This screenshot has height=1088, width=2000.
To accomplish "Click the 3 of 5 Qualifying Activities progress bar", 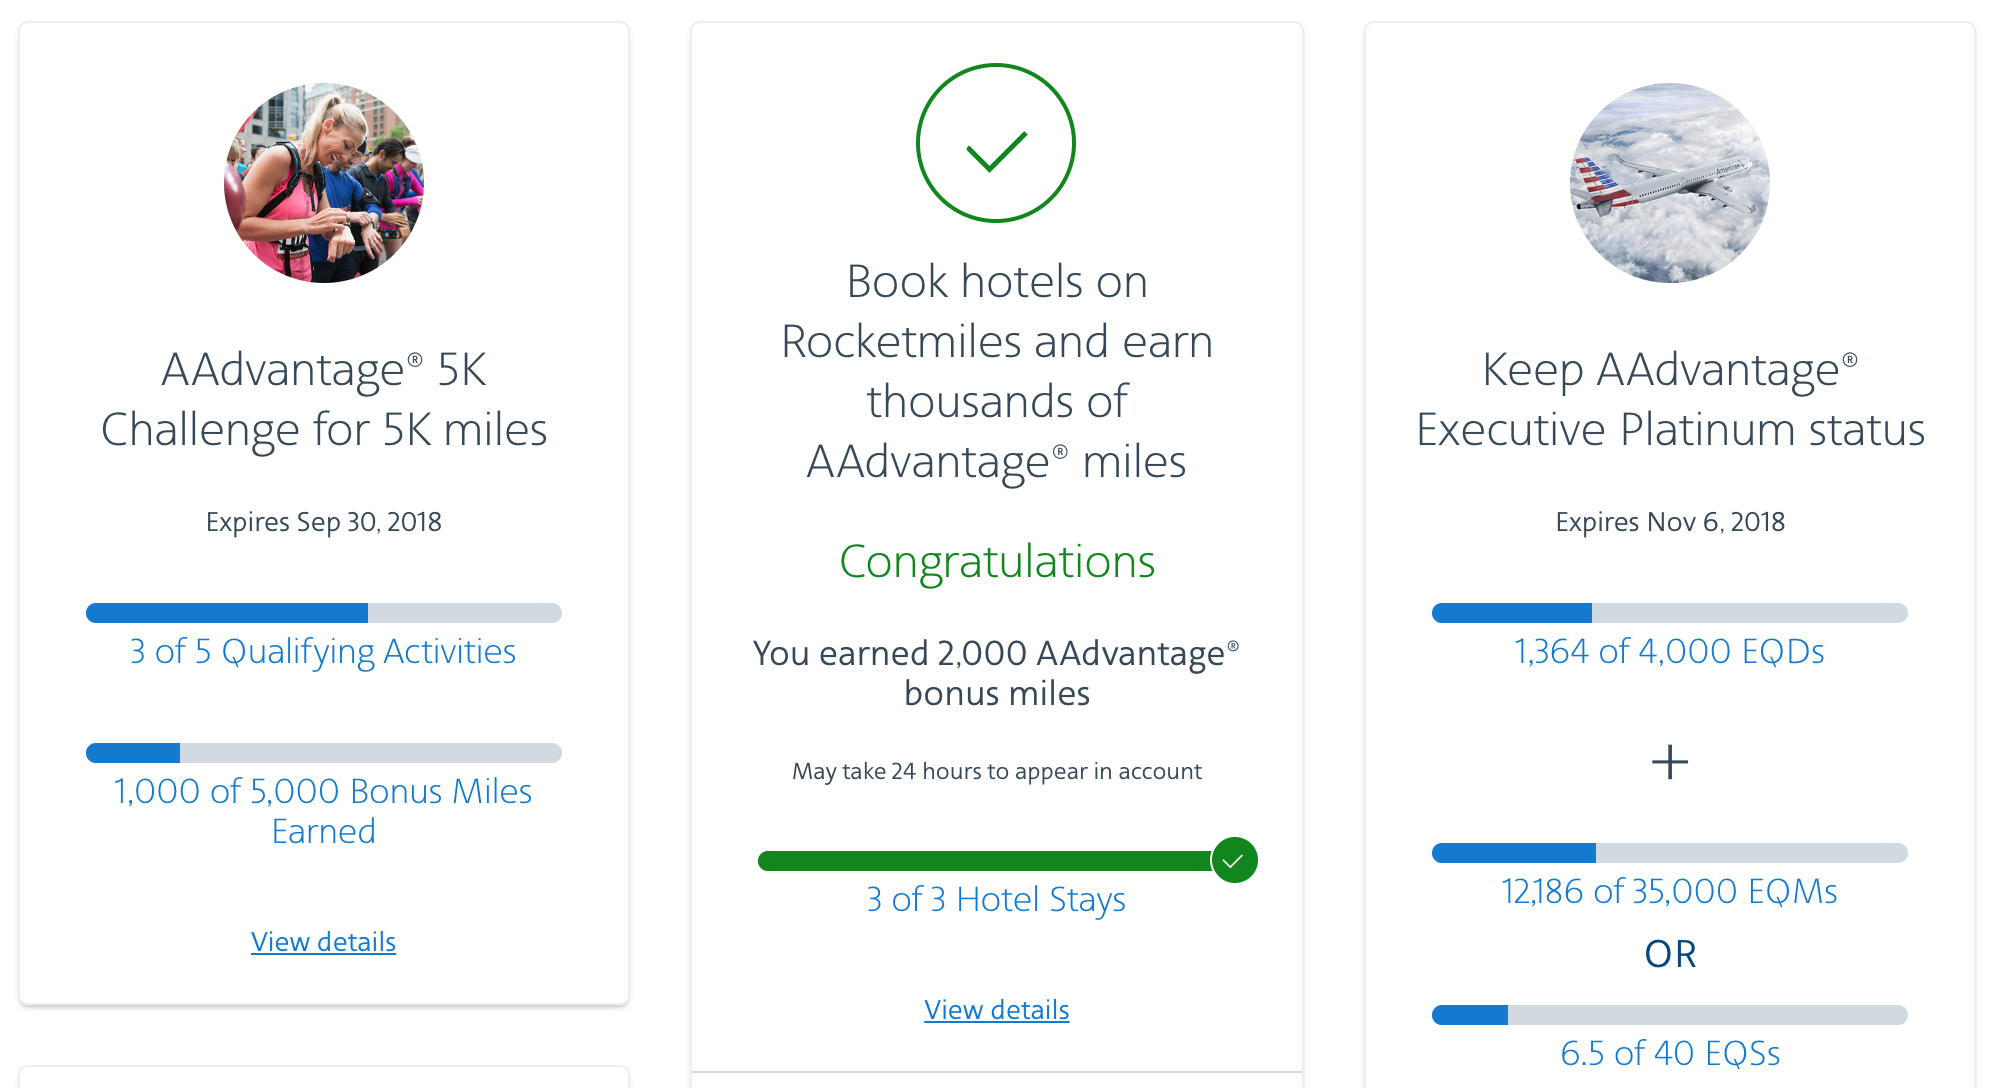I will [324, 613].
